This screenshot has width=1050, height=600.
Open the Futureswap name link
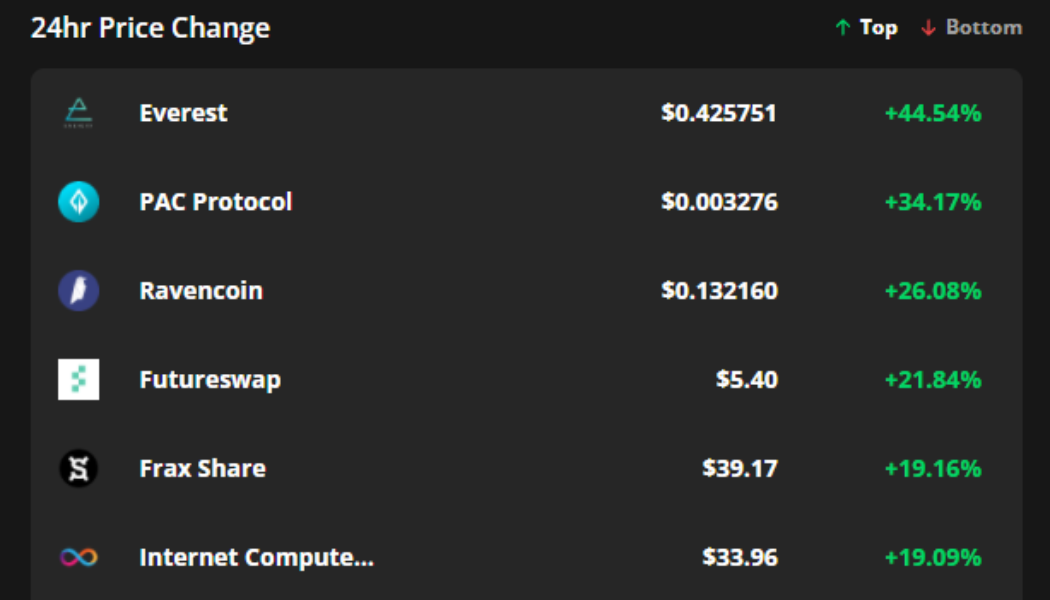coord(209,380)
